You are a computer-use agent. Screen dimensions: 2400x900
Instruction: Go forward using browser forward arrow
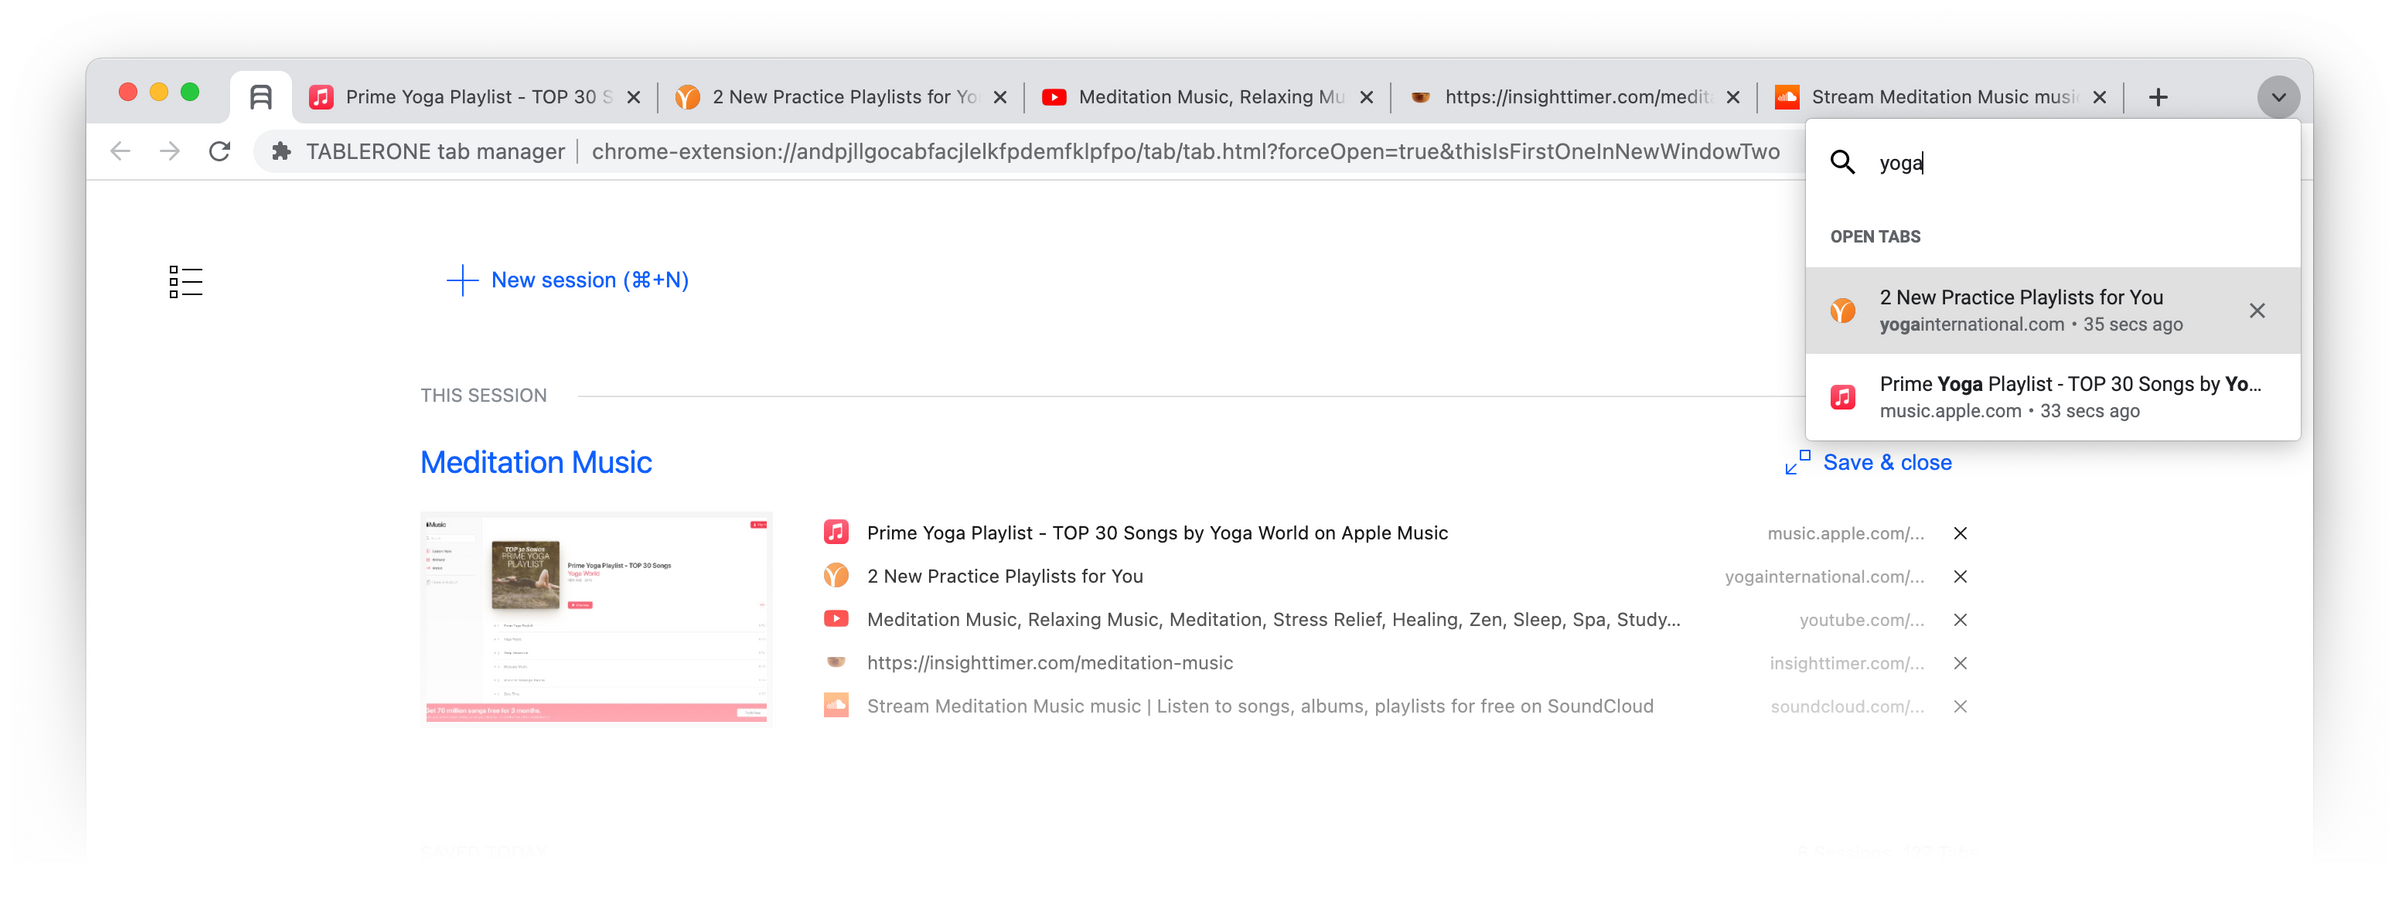[170, 151]
